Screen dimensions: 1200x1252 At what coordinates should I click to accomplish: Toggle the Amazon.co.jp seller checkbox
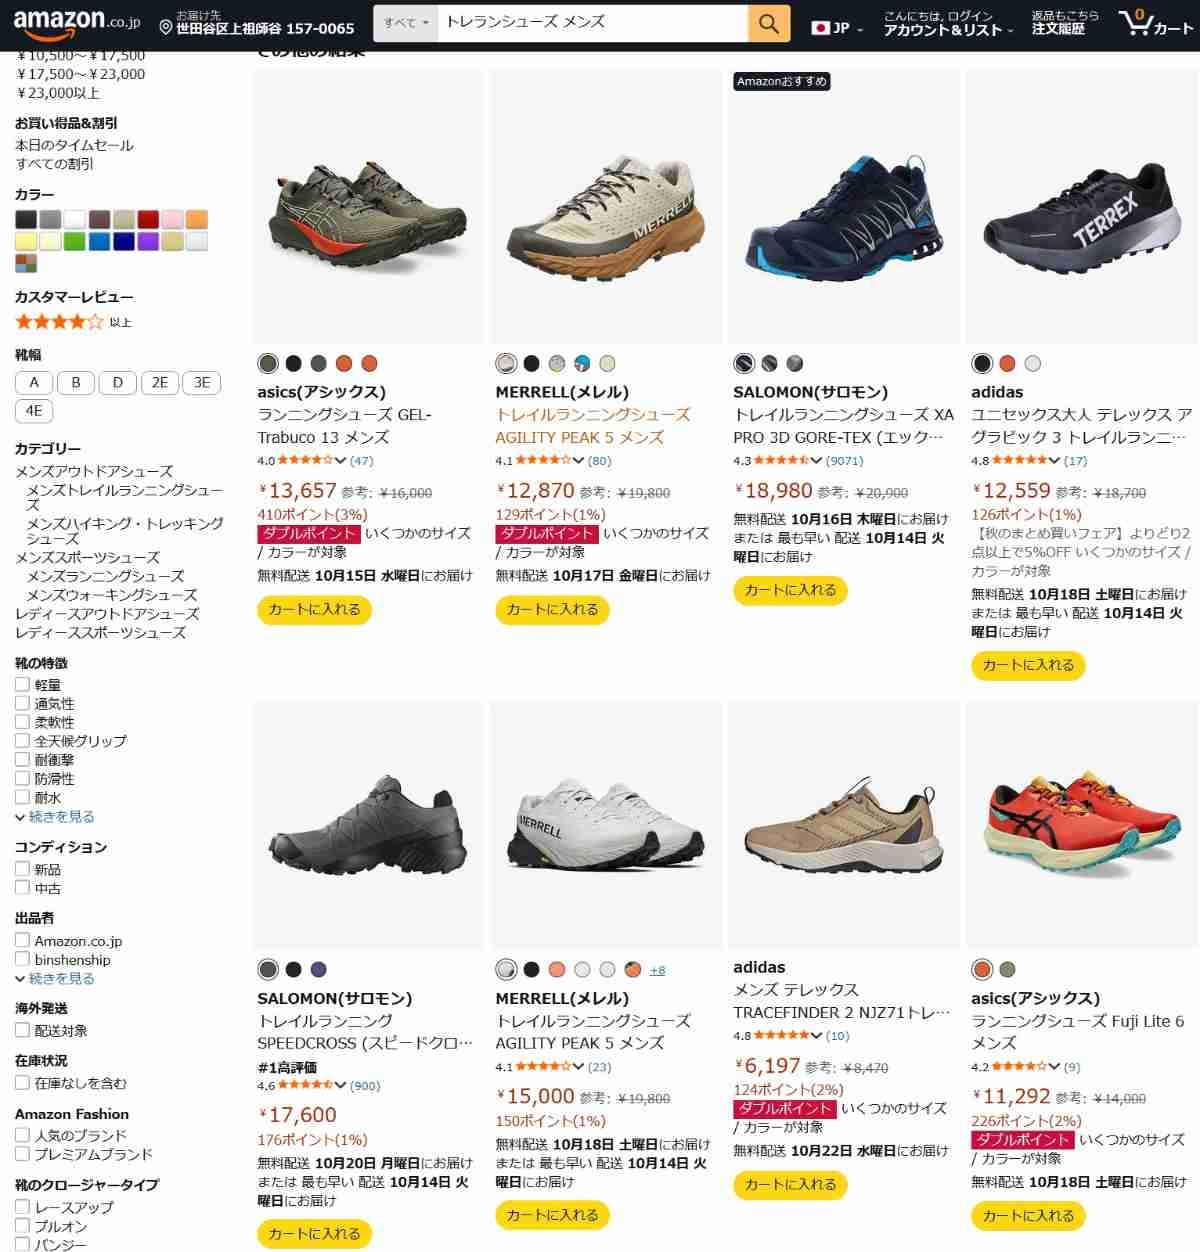(22, 940)
